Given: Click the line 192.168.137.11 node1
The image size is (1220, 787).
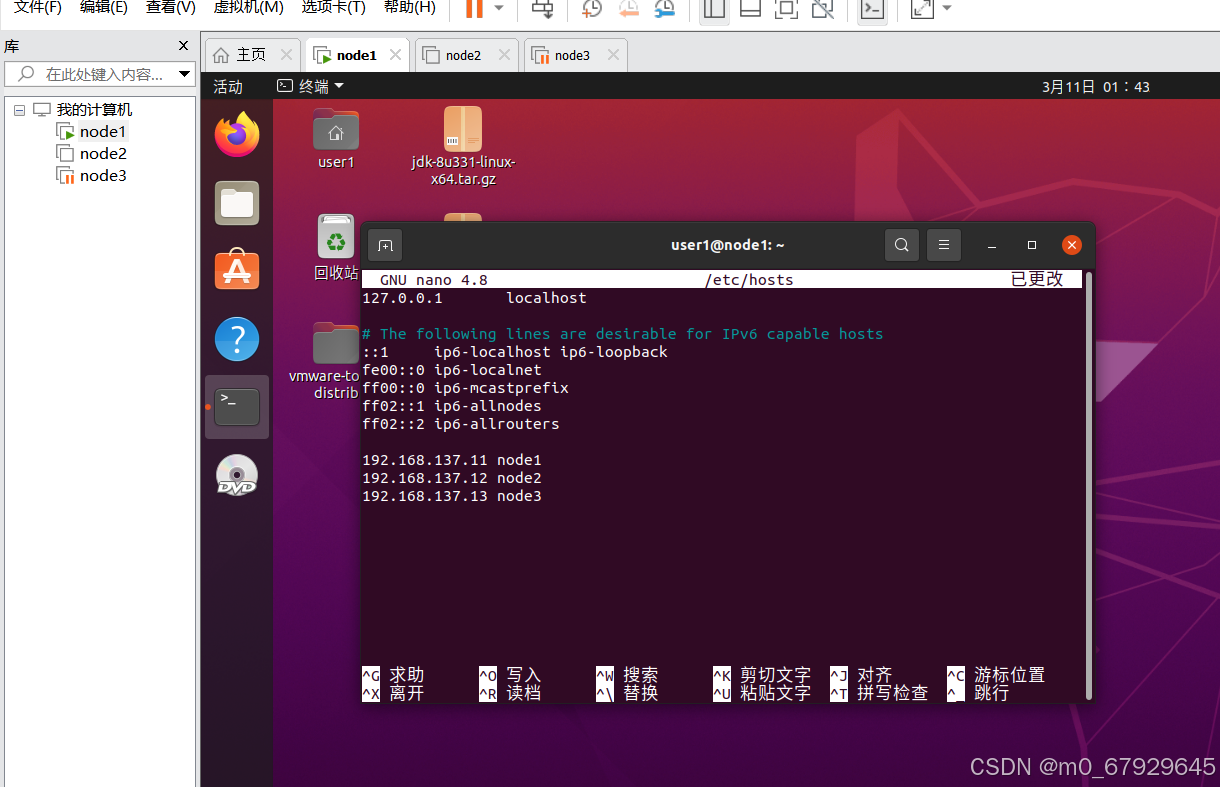Looking at the screenshot, I should pyautogui.click(x=451, y=460).
